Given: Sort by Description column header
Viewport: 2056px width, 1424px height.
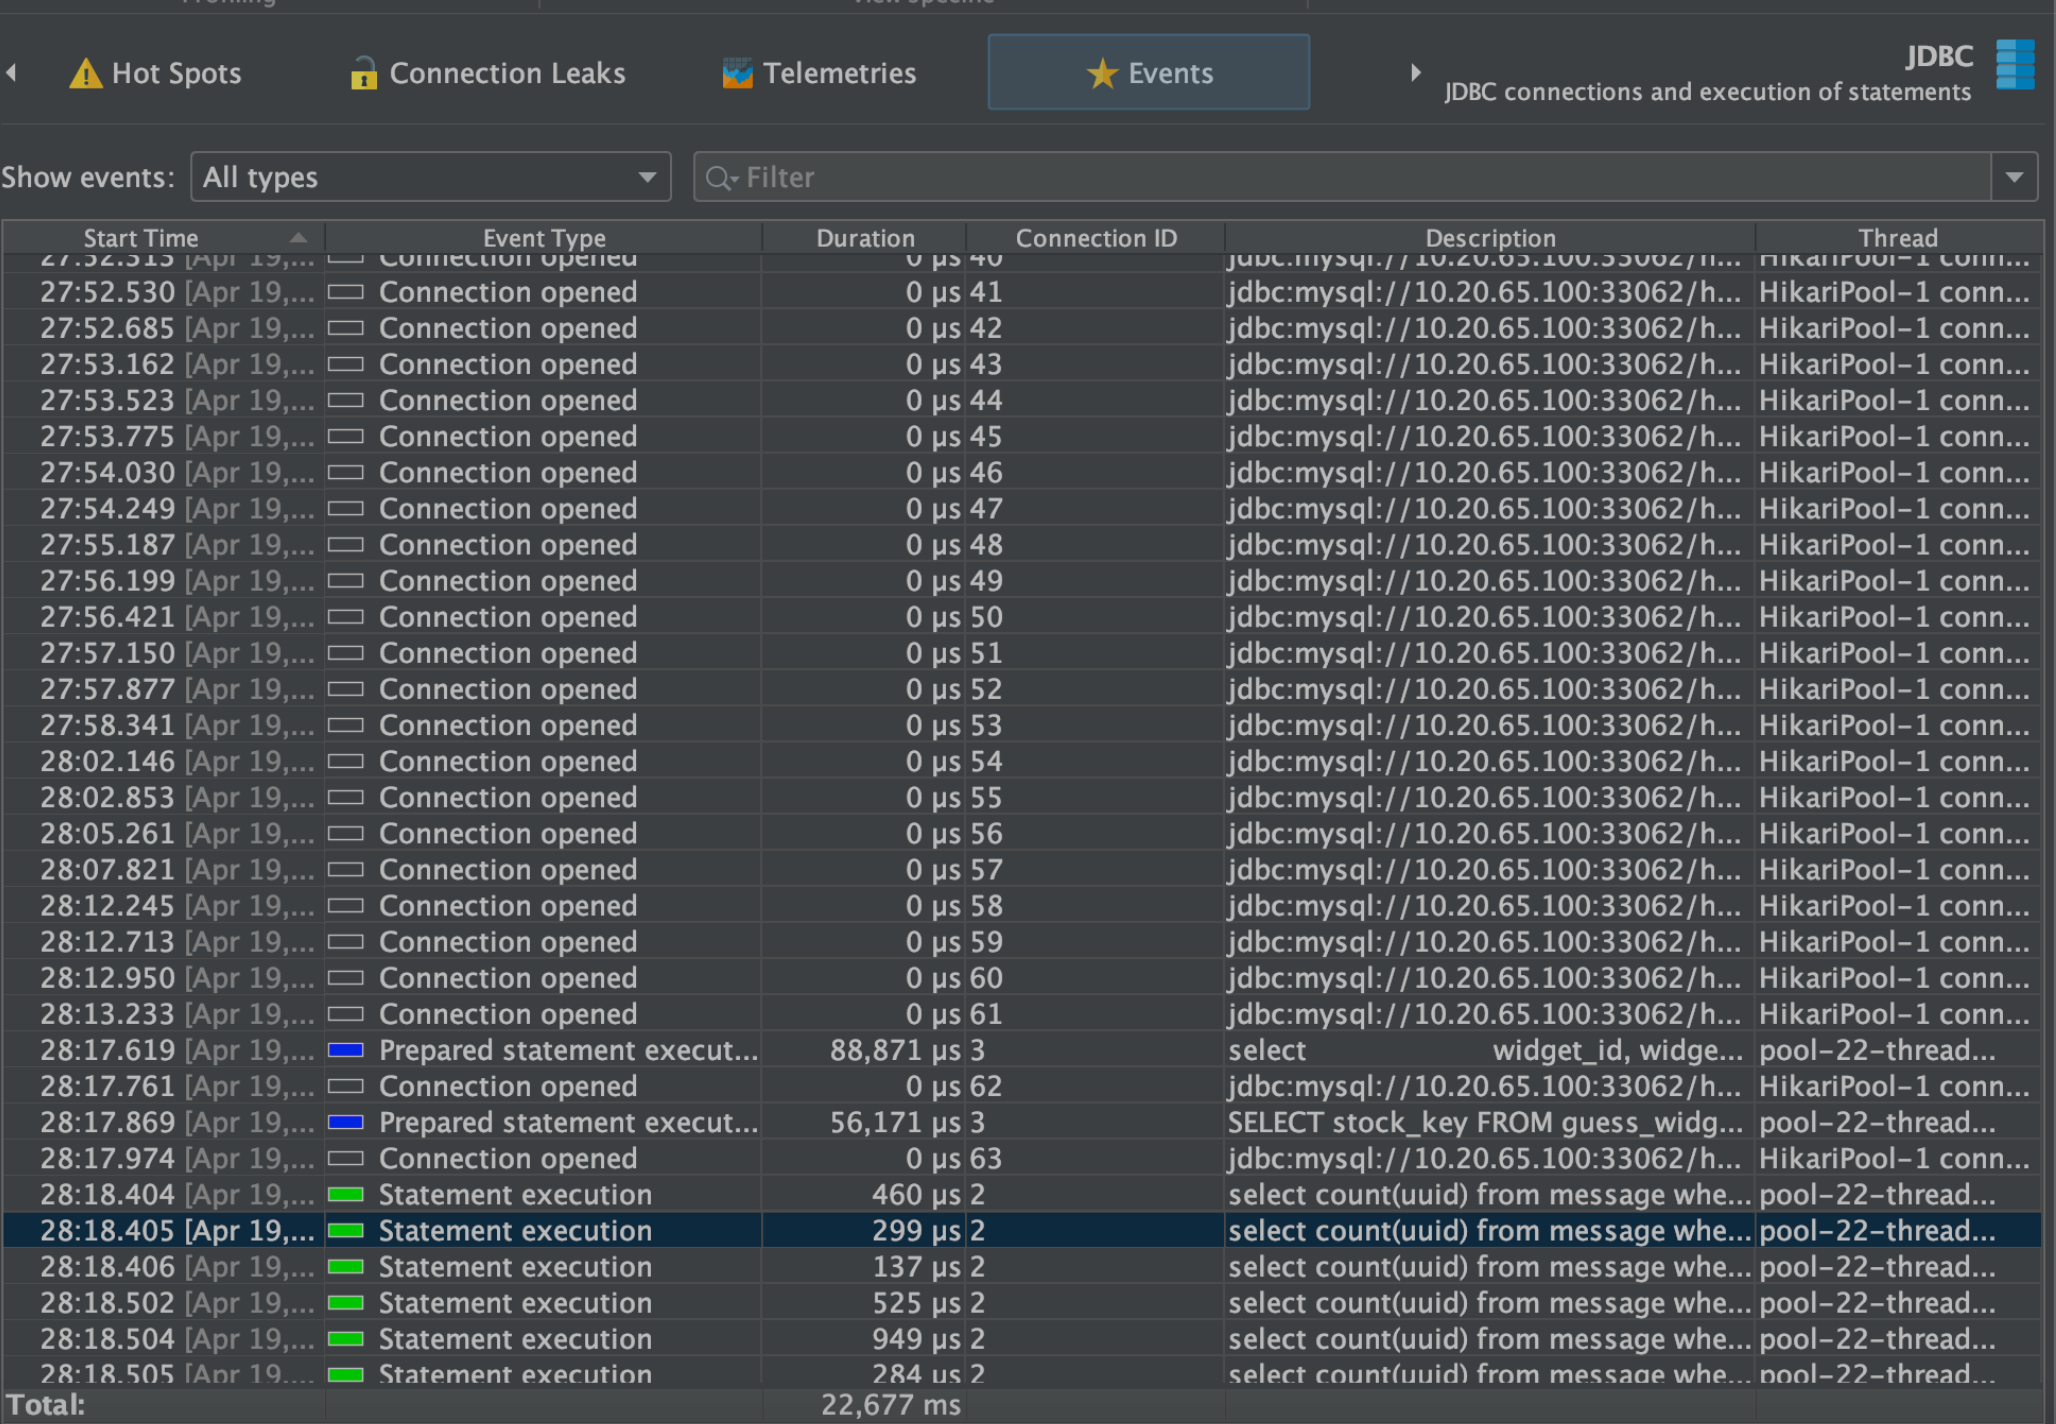Looking at the screenshot, I should click(x=1490, y=238).
